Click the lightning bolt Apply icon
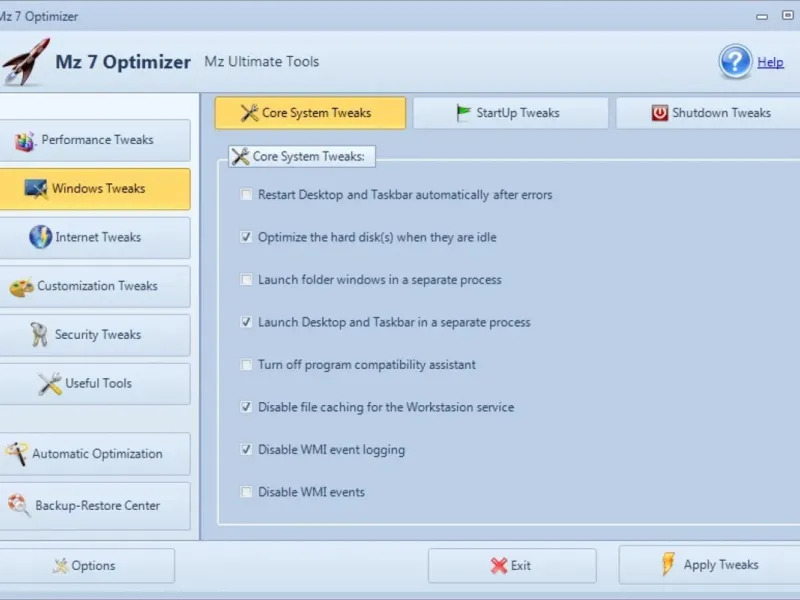800x600 pixels. [x=668, y=564]
